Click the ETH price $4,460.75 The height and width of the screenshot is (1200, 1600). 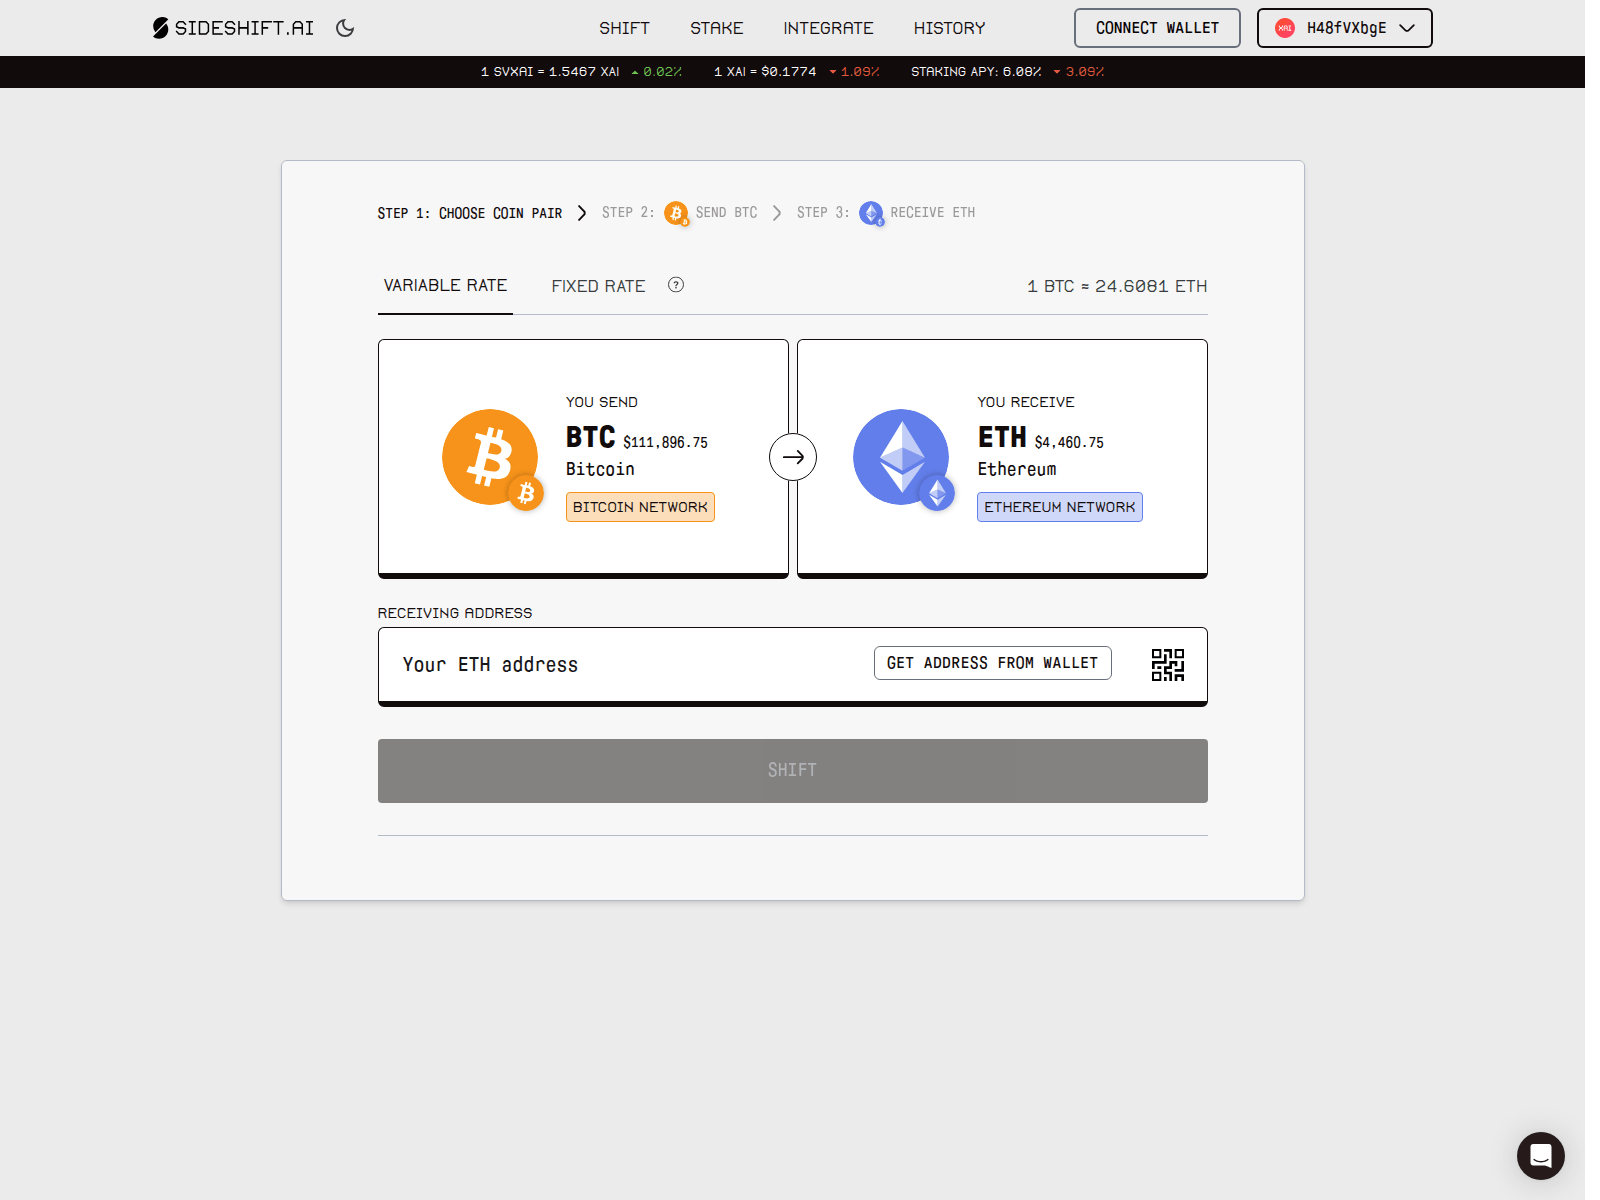[1069, 442]
